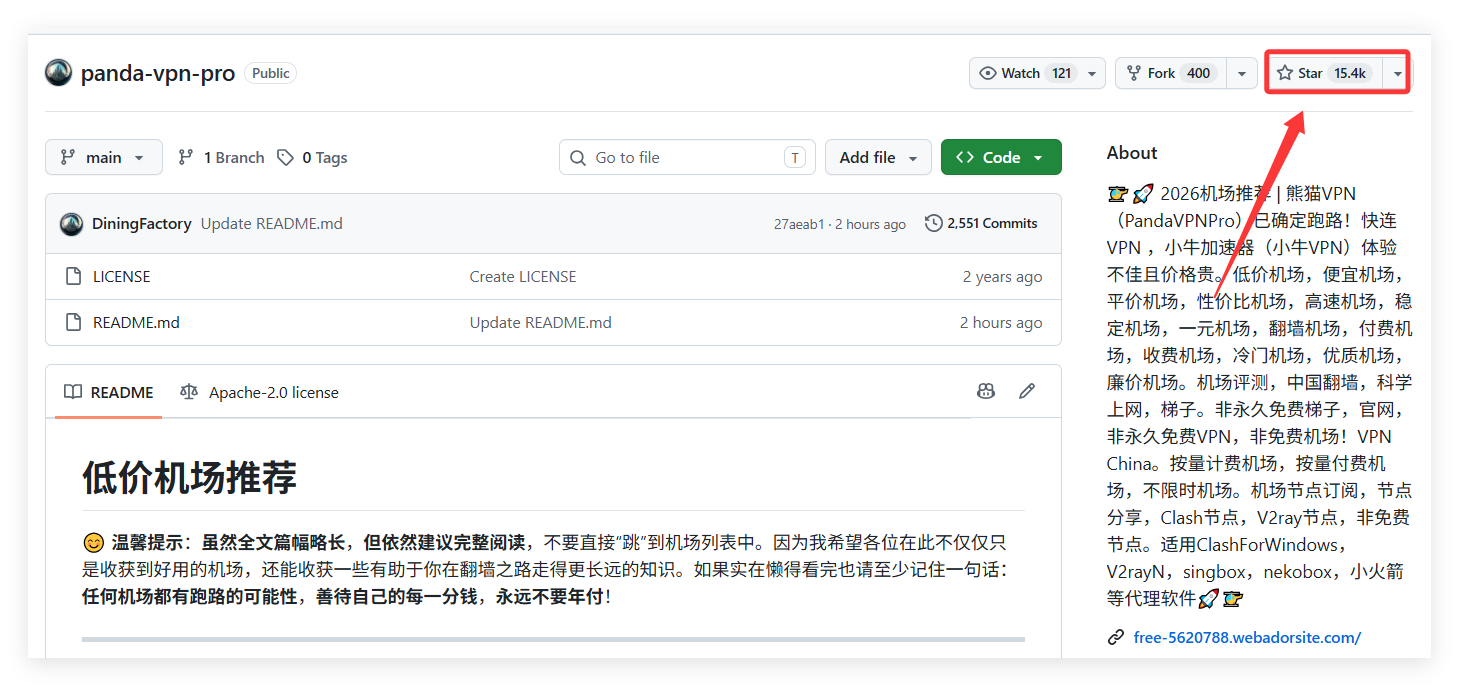
Task: View the 2,551 Commits history
Action: (x=982, y=223)
